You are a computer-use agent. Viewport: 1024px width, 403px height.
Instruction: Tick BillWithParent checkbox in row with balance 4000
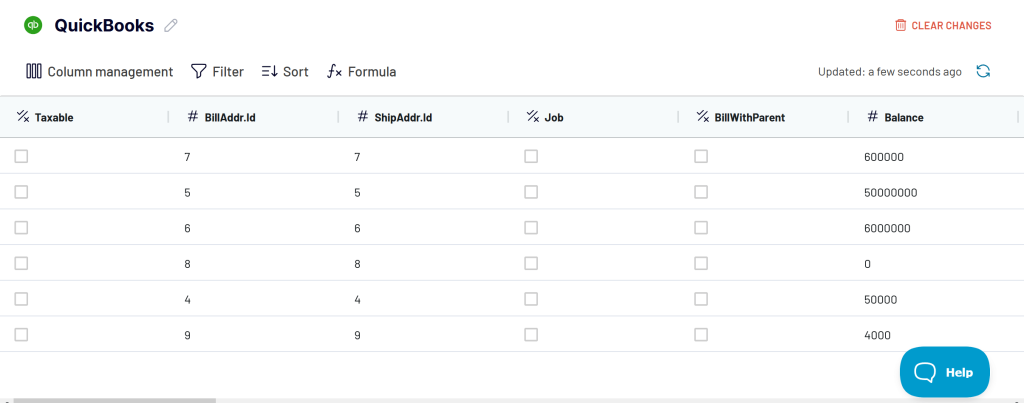[701, 334]
